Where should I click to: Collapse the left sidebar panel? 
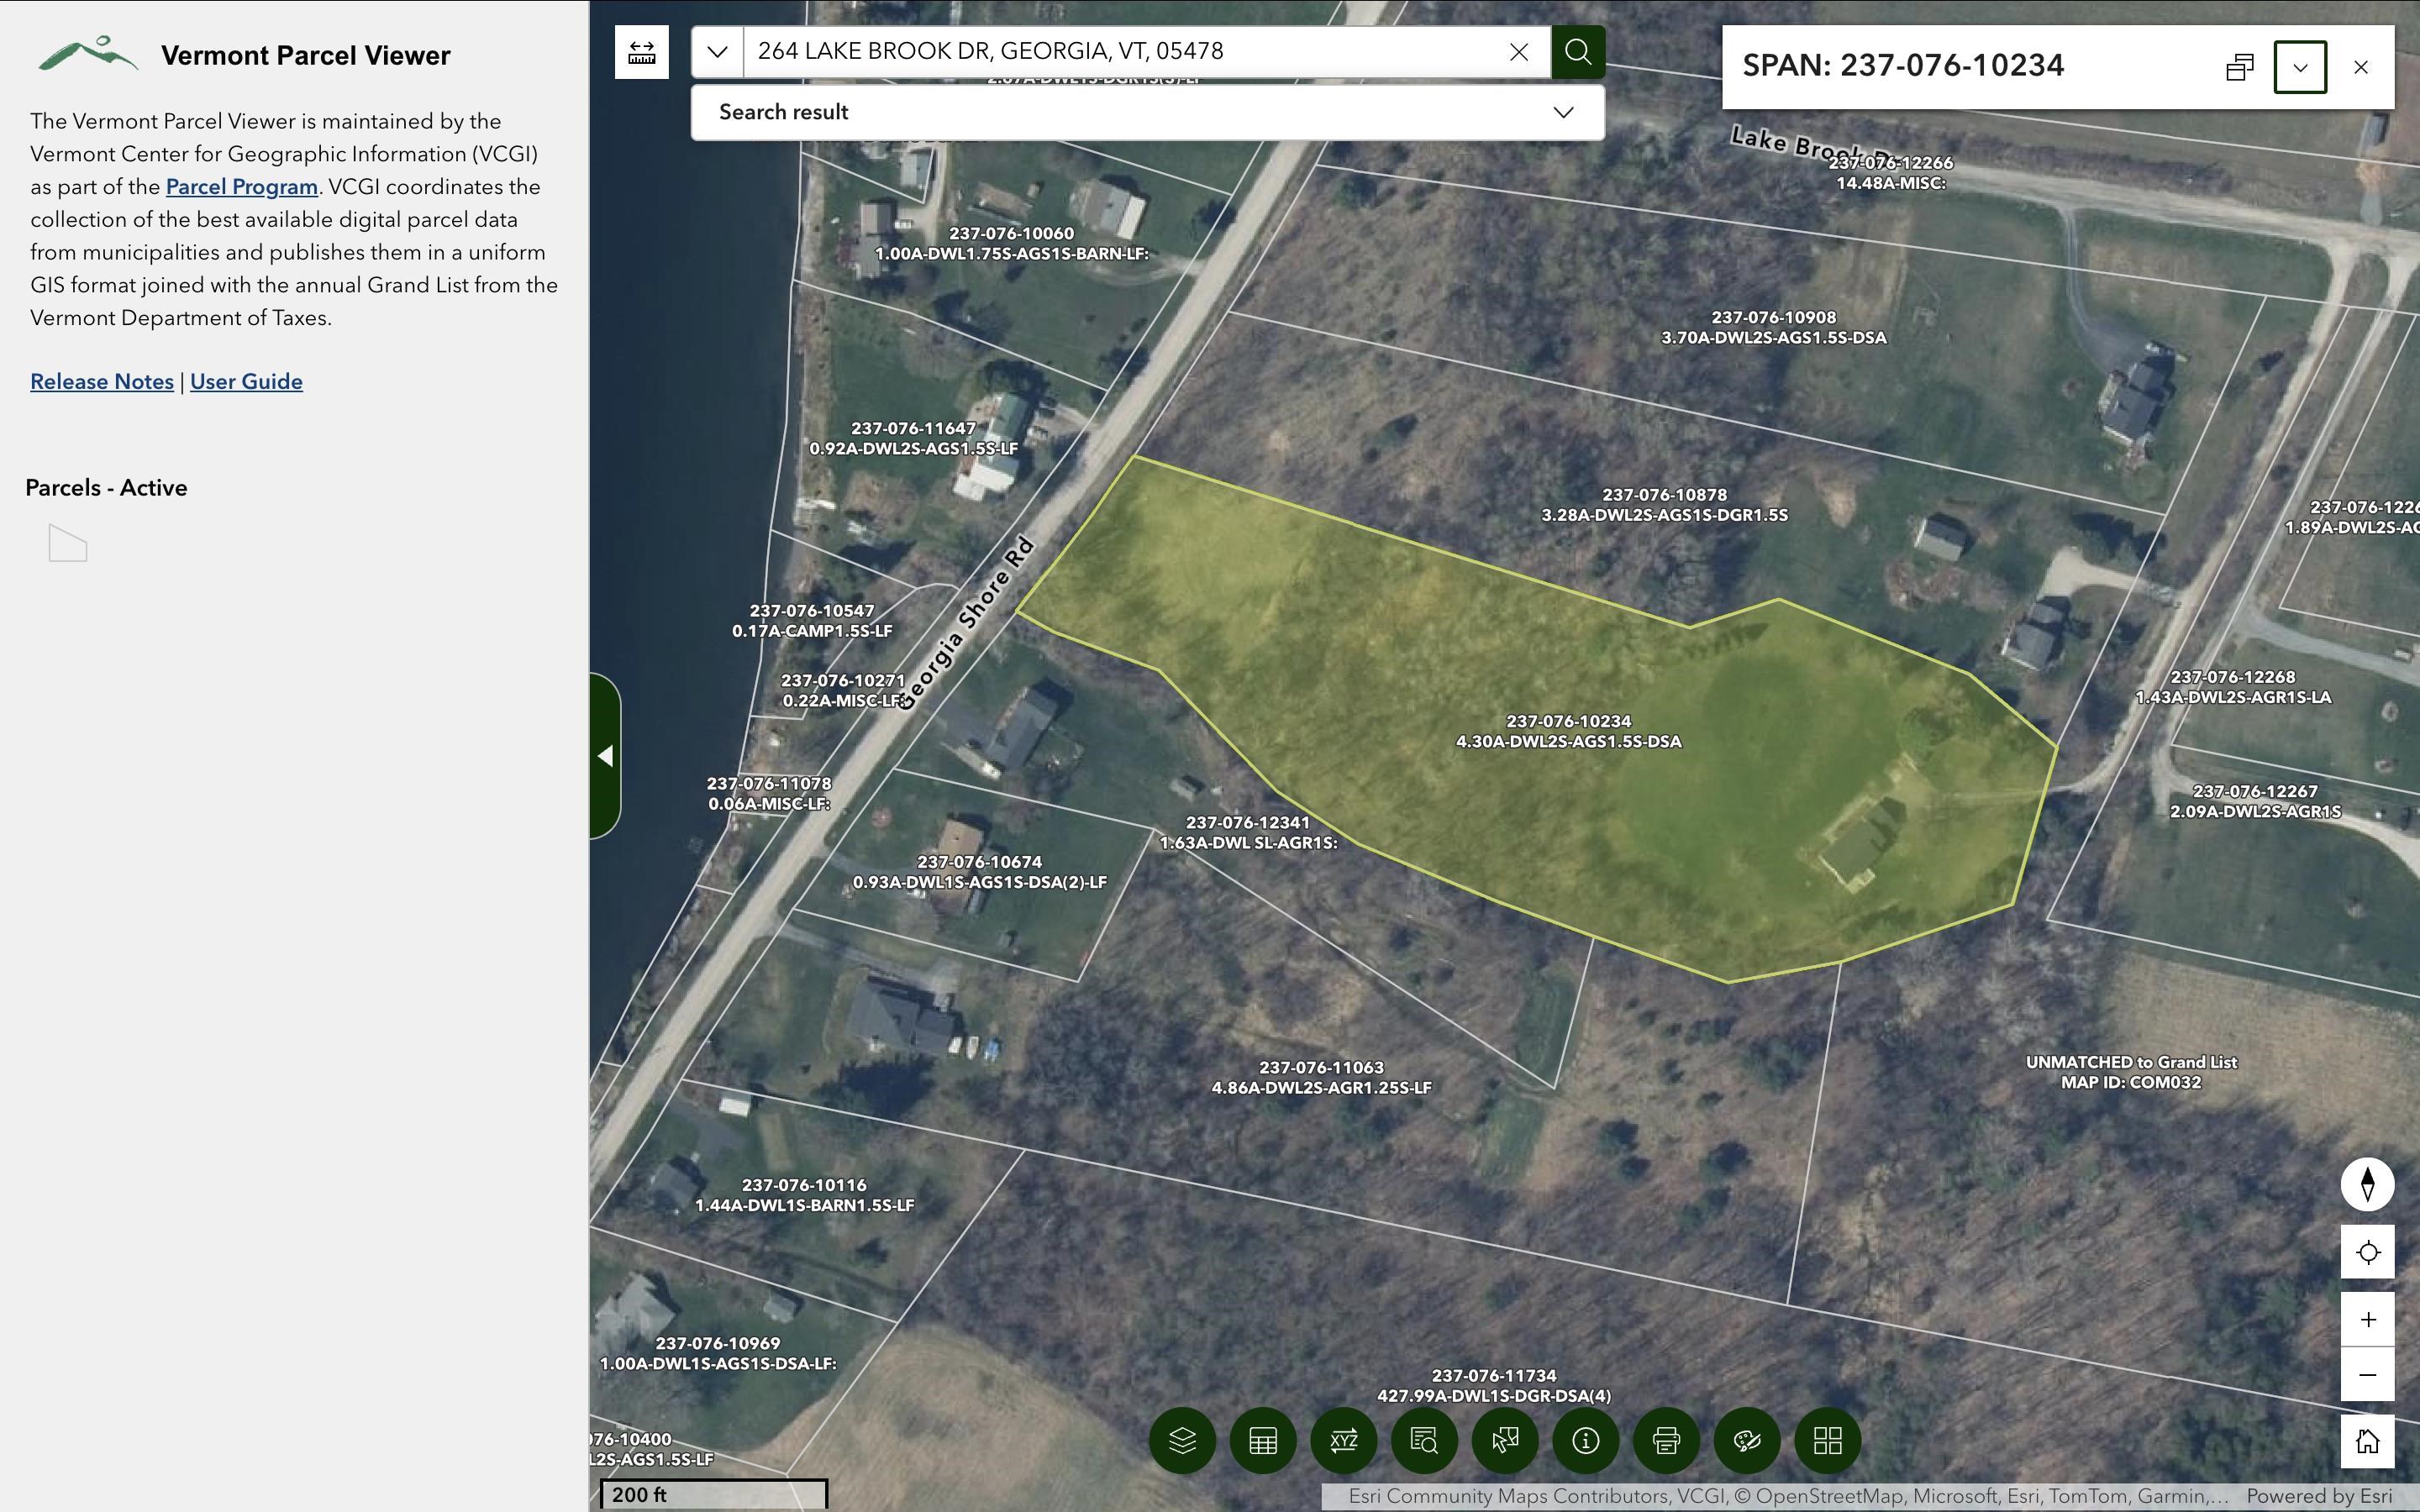(605, 756)
